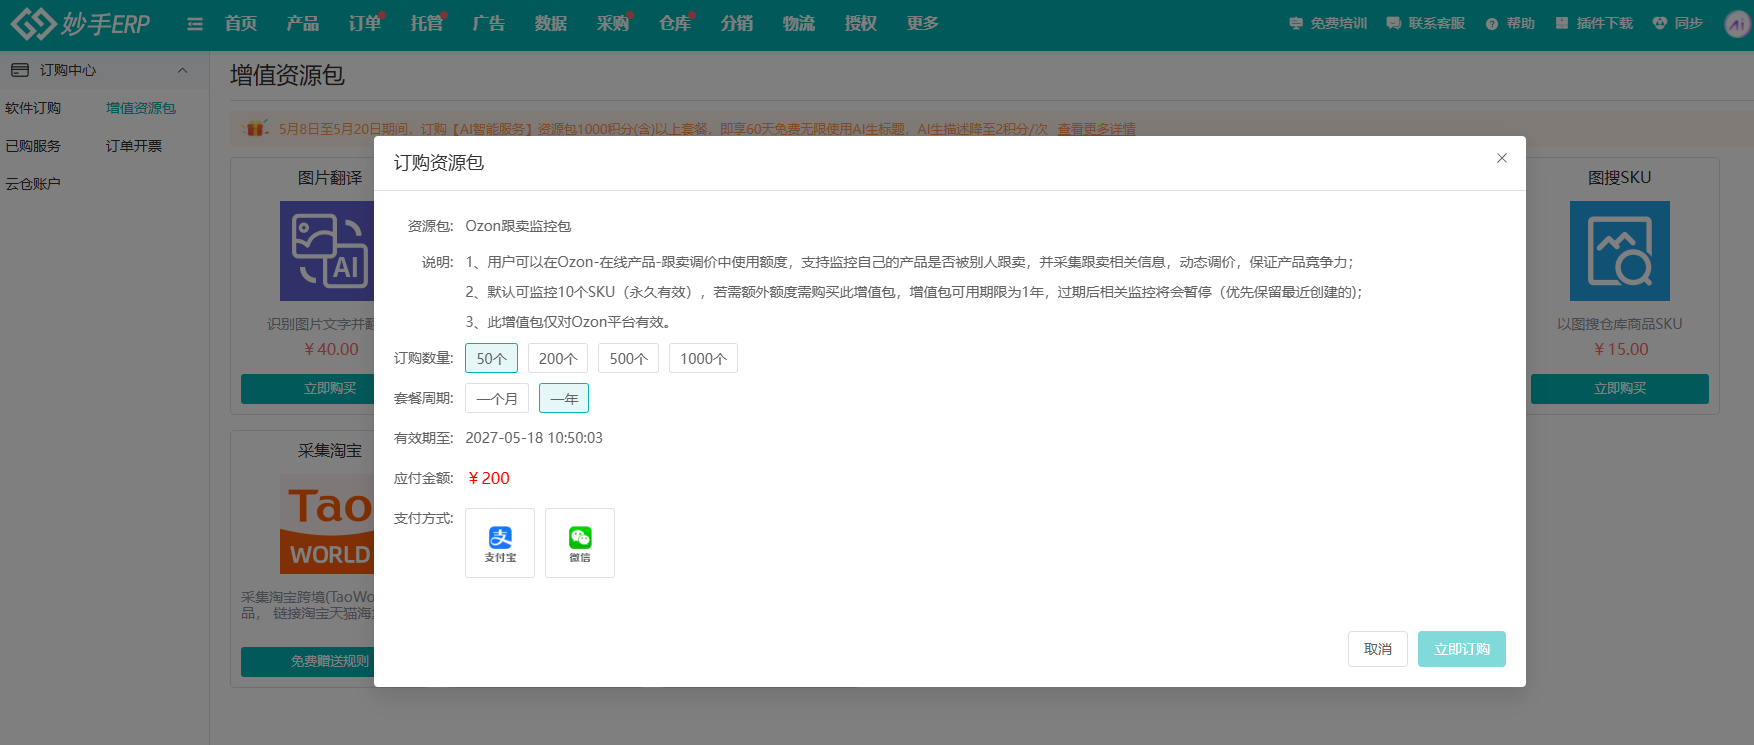
Task: Click 联系客服 in the top bar
Action: pos(1426,23)
